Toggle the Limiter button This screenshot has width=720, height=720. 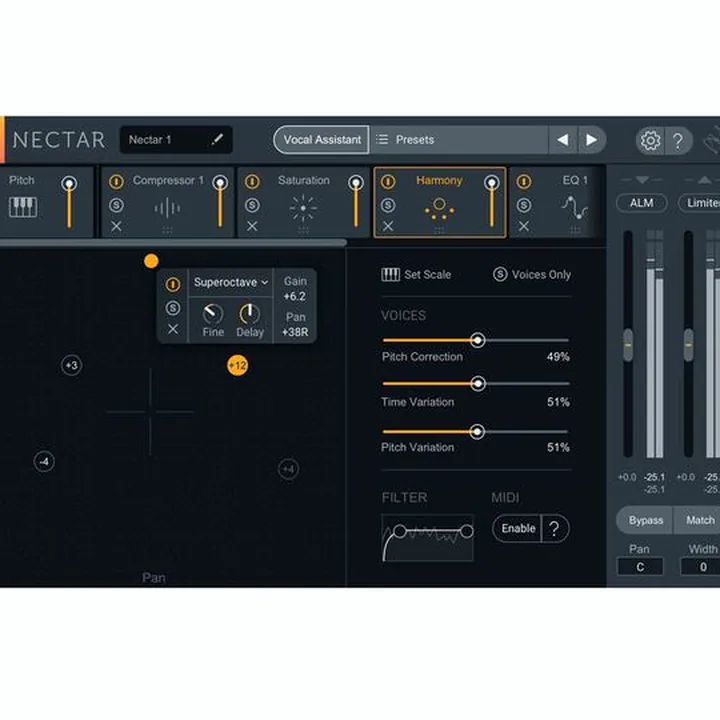pyautogui.click(x=700, y=203)
